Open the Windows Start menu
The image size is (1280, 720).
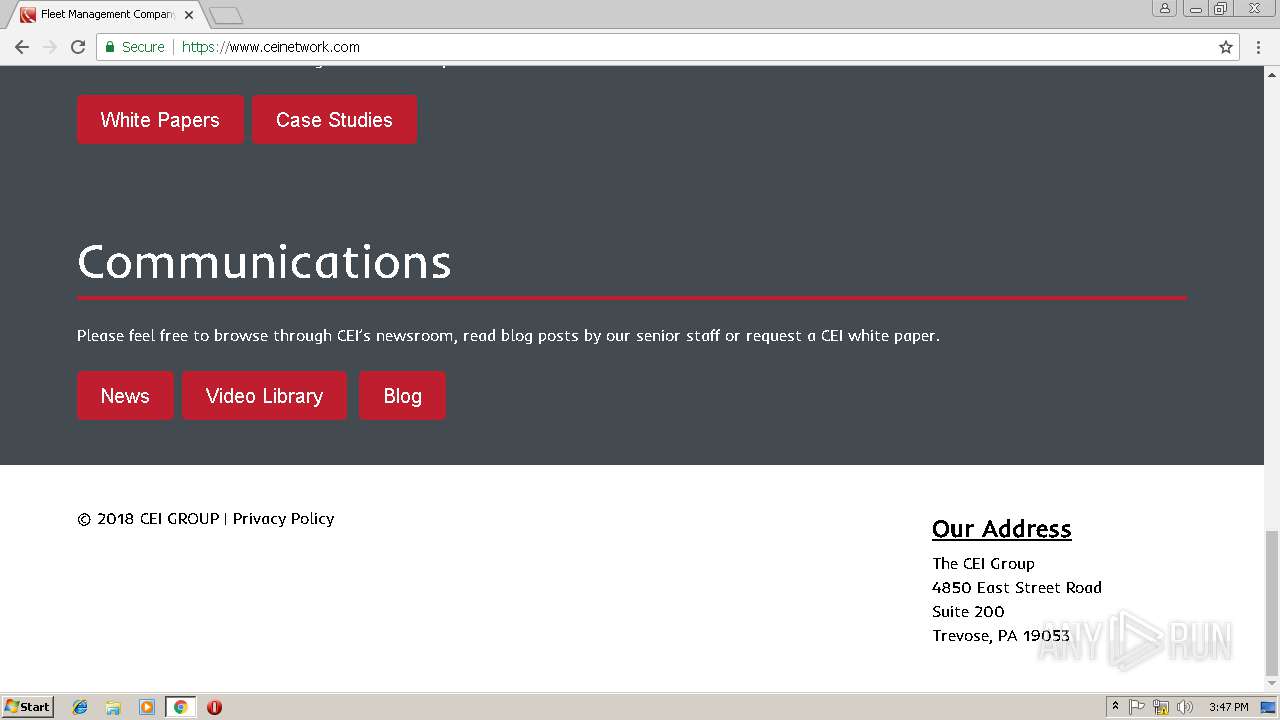click(27, 707)
